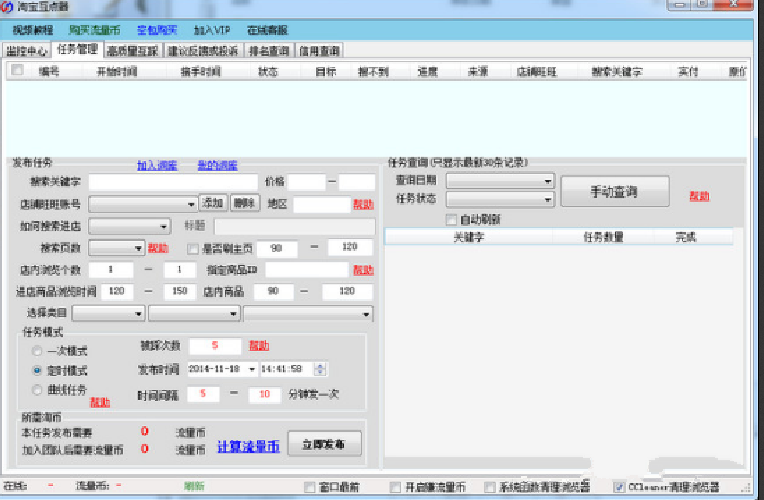
Task: Open the 信用查询 tab
Action: coord(319,50)
